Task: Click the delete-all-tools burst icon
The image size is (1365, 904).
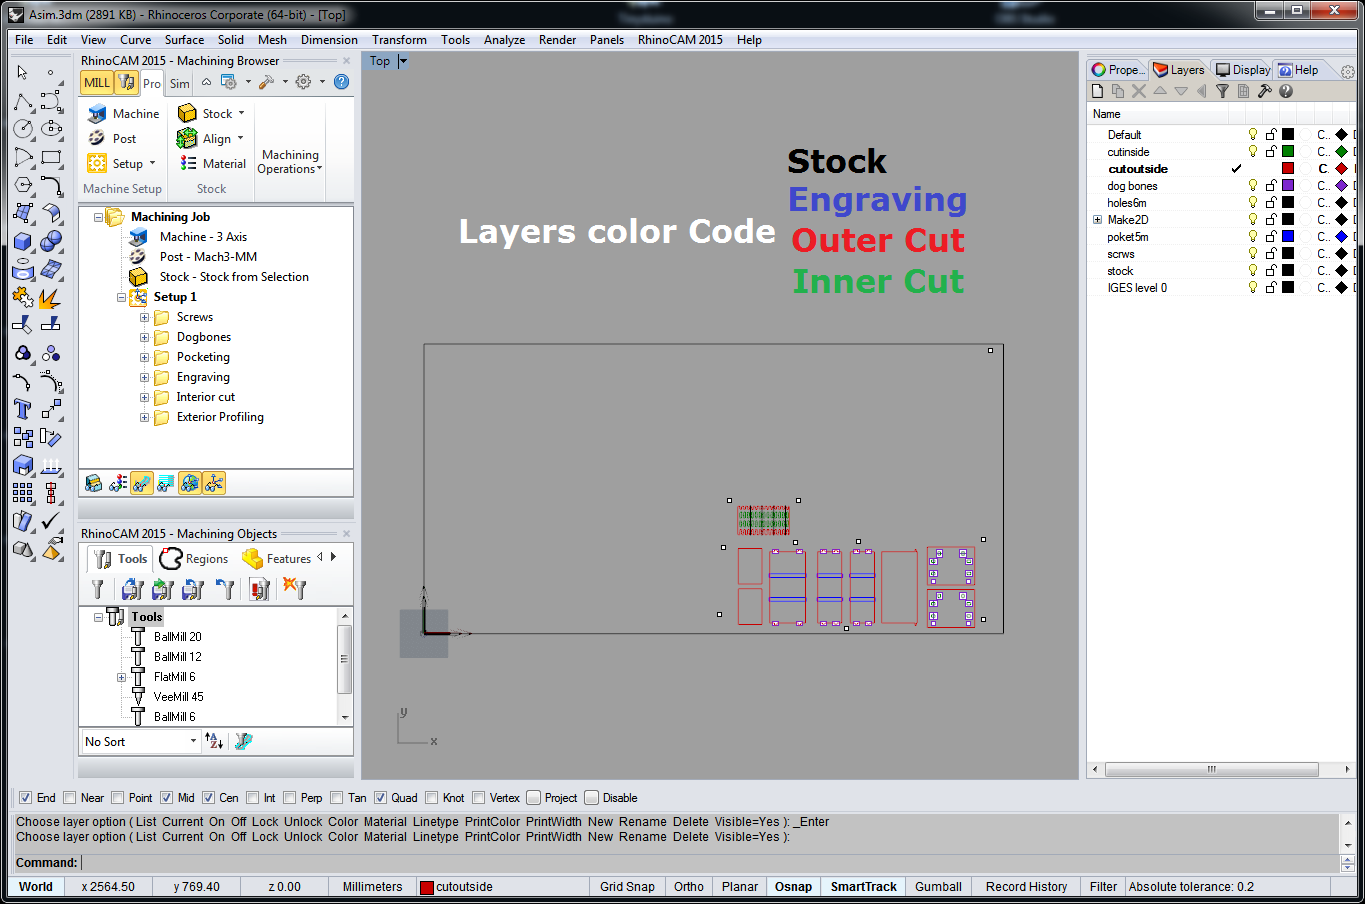Action: [295, 590]
